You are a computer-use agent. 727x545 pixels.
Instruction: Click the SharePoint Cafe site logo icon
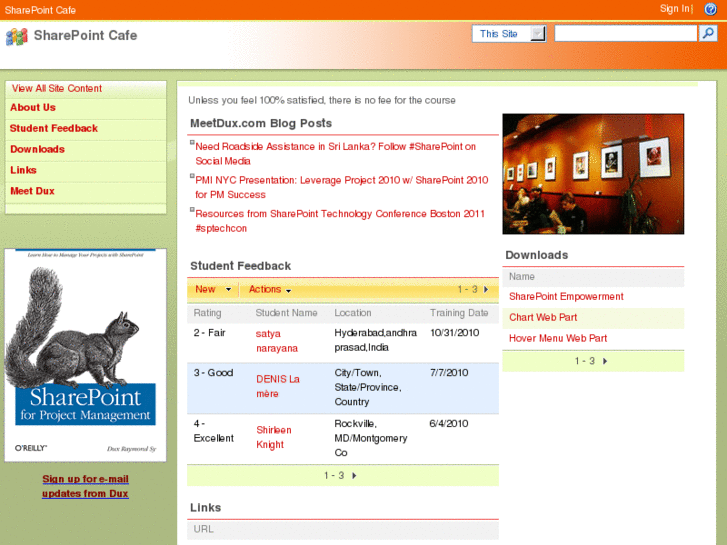click(17, 37)
